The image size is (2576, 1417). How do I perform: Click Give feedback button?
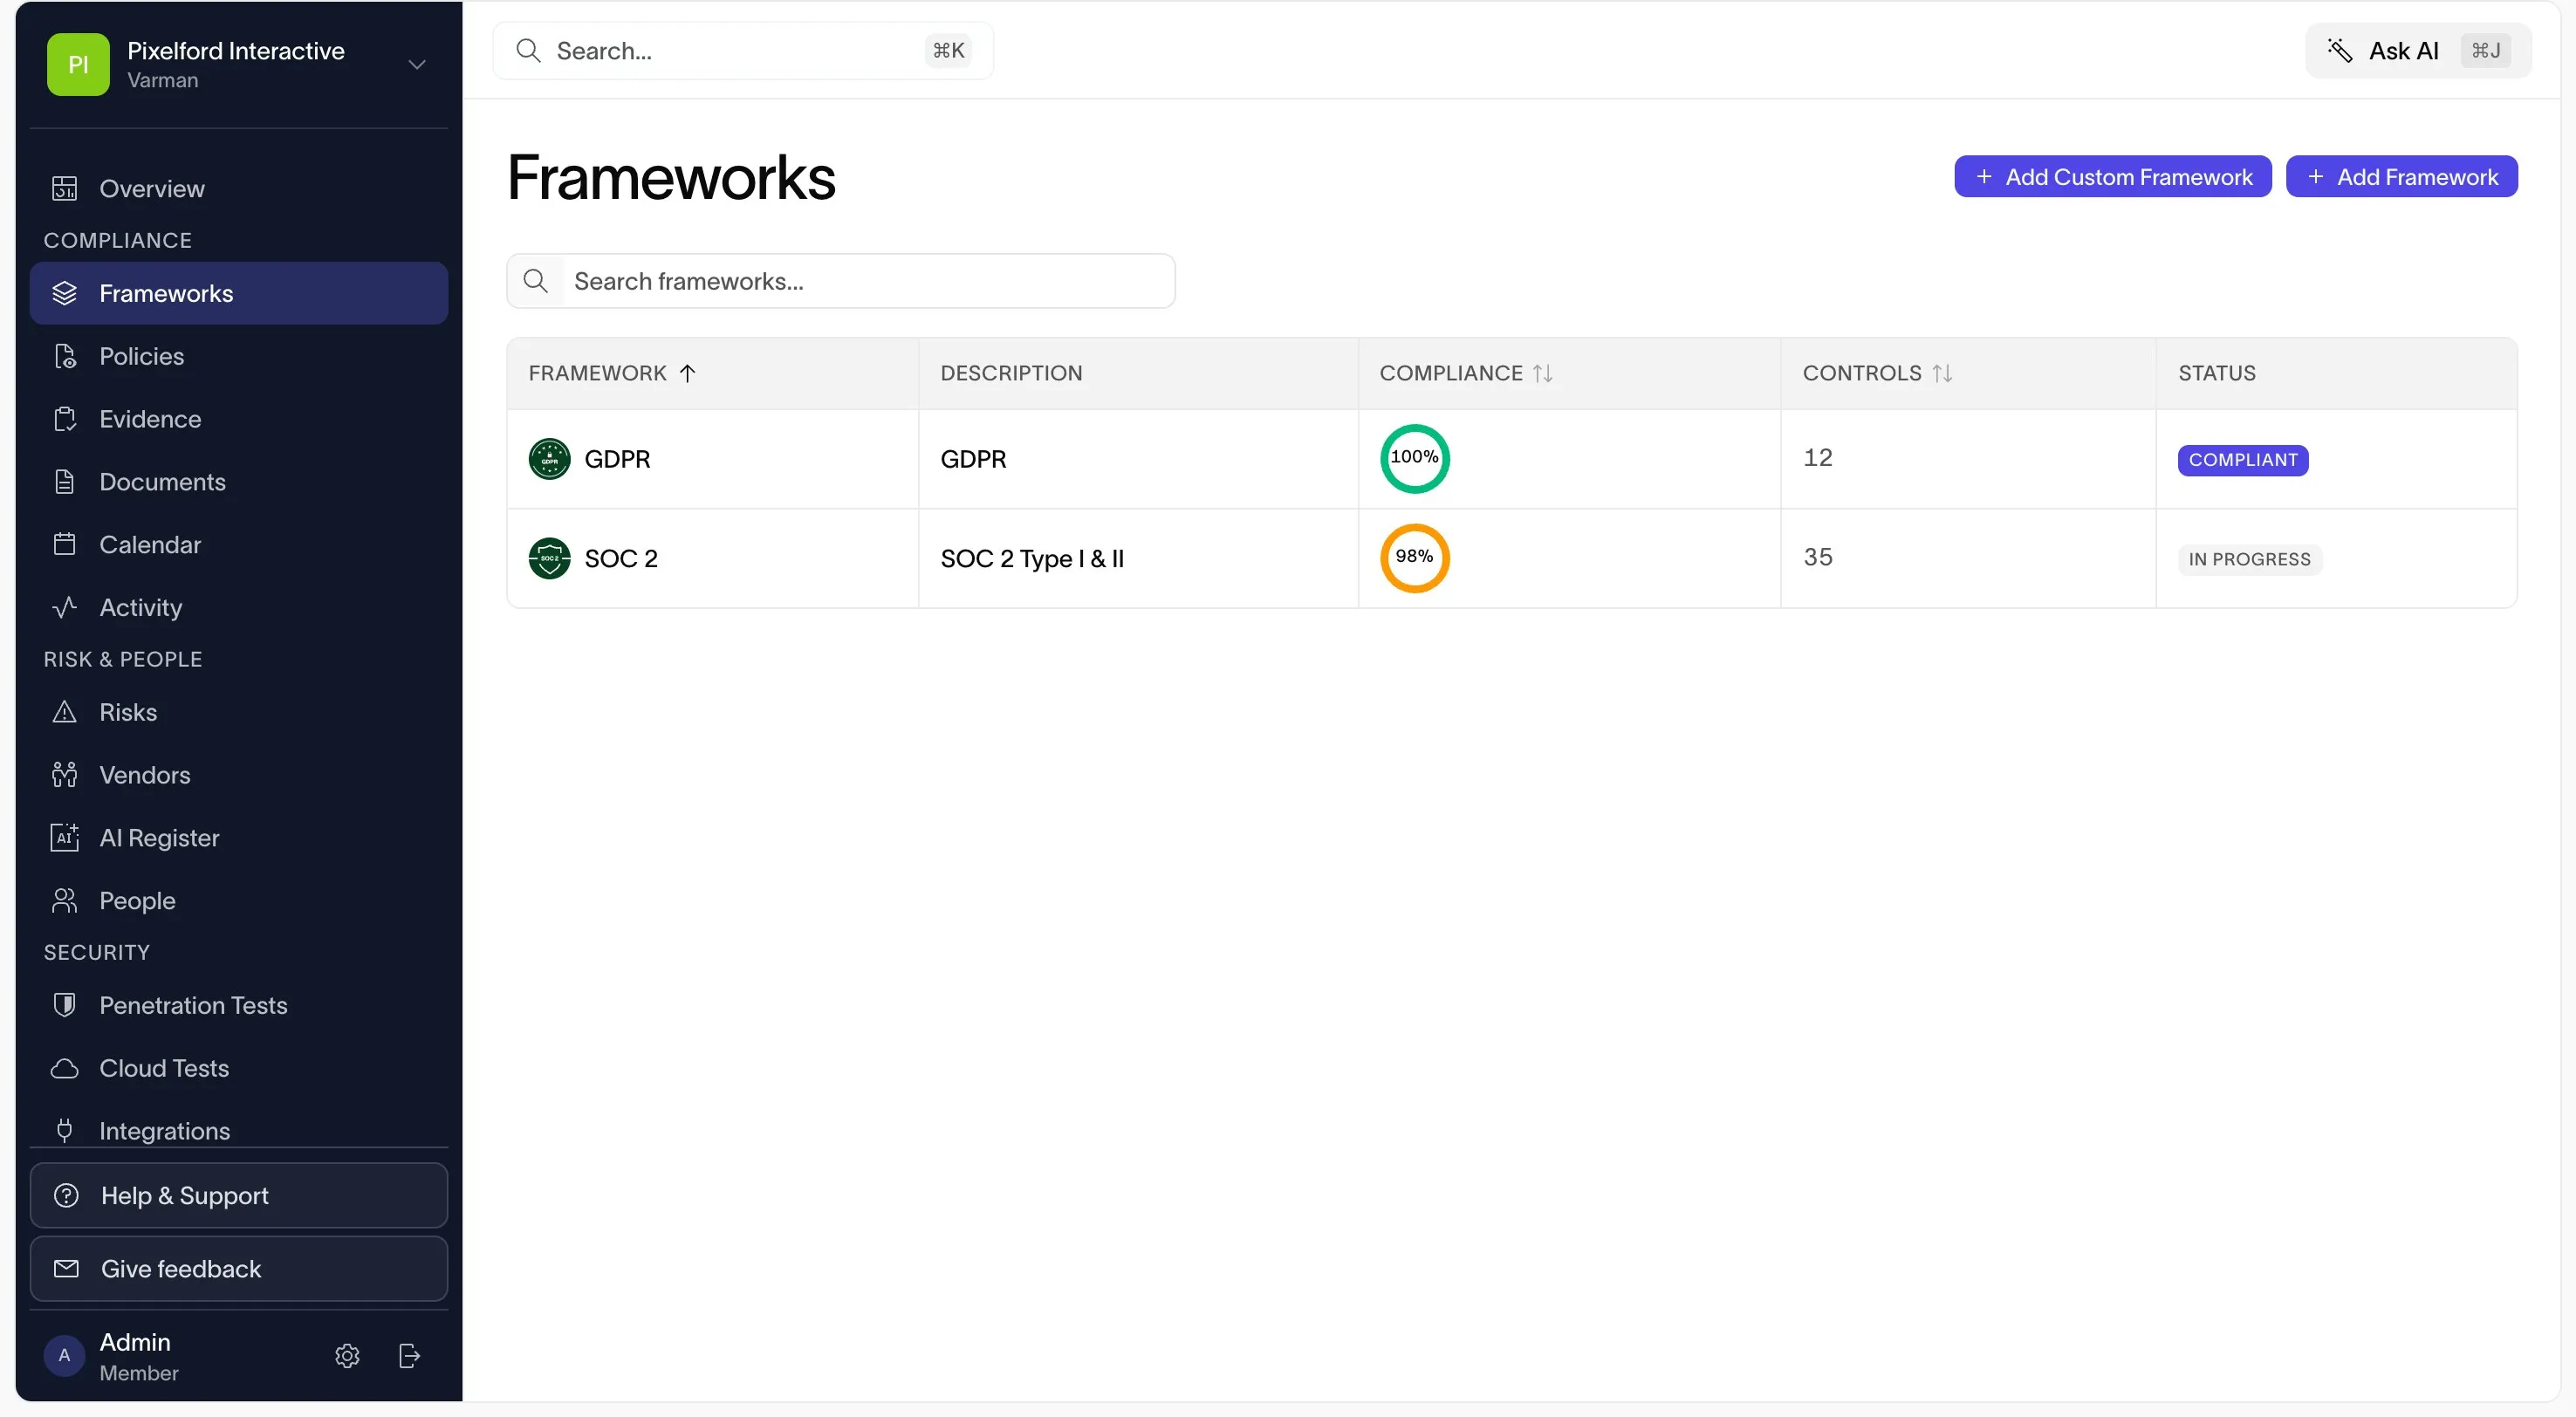tap(239, 1269)
